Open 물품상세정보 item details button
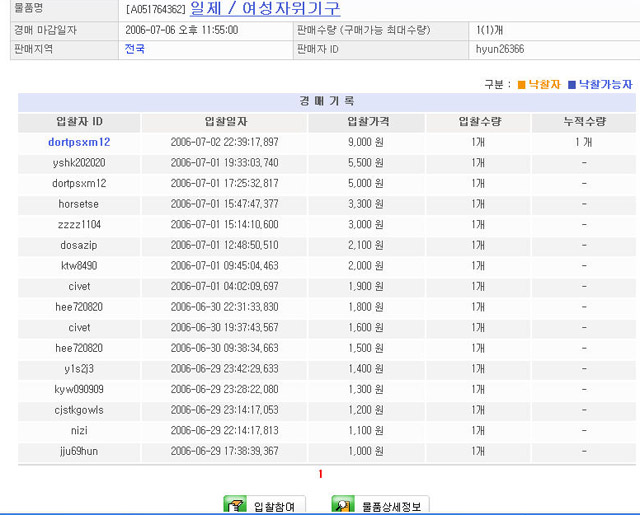640x515 pixels. pos(379,505)
